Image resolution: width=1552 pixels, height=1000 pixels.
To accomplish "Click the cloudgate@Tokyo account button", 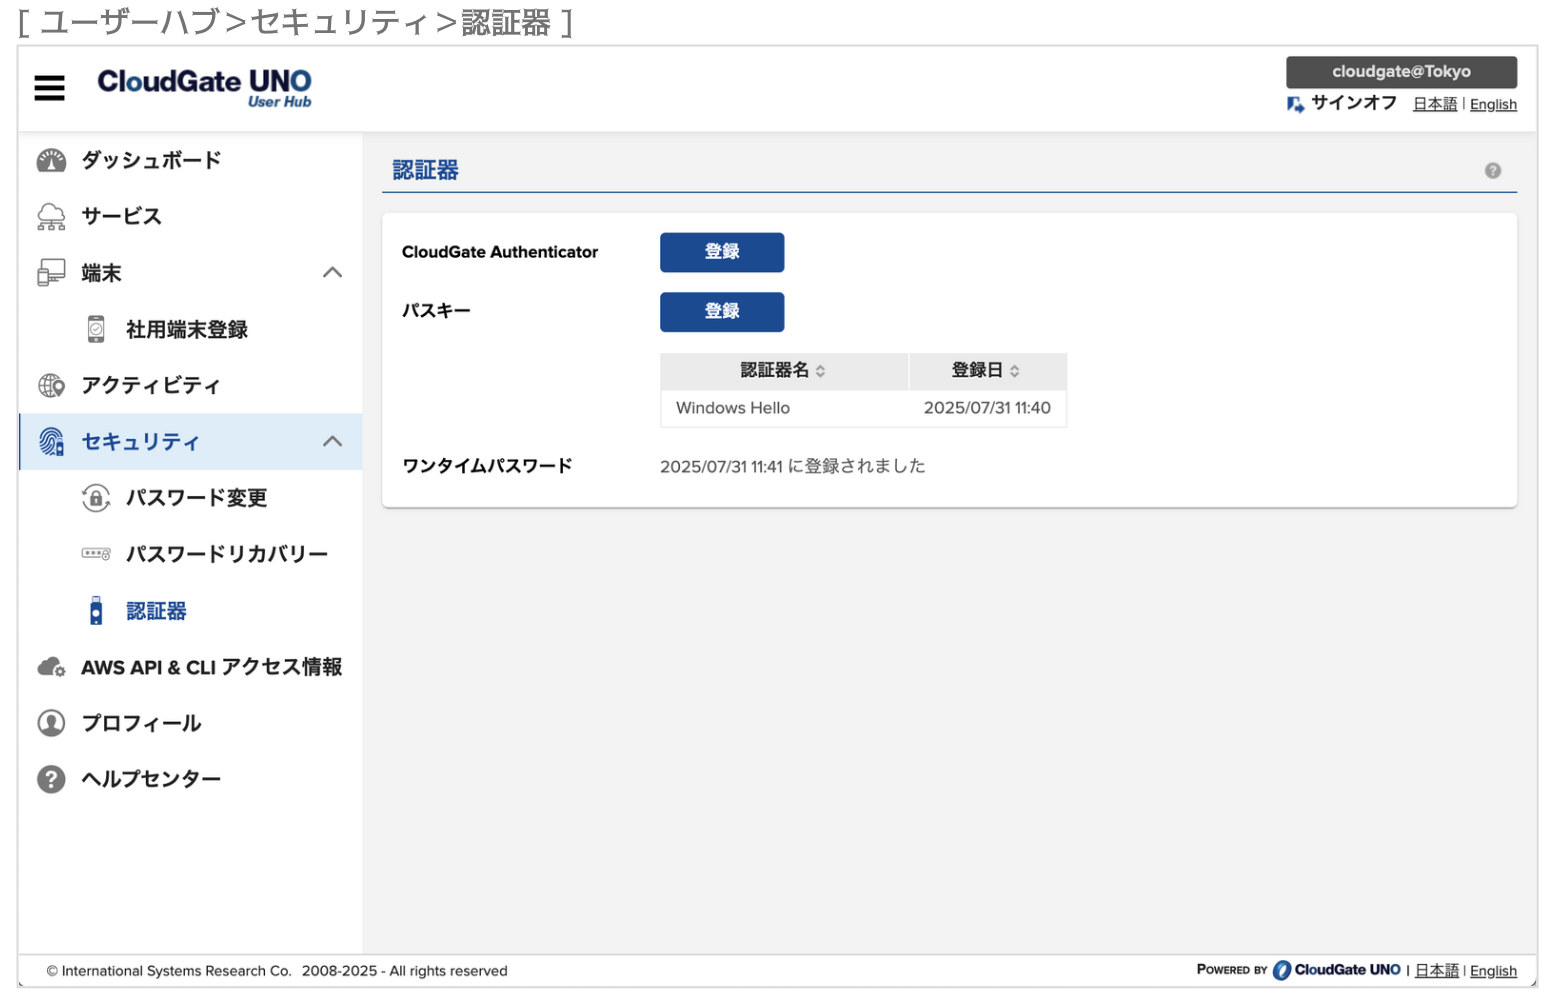I will (x=1401, y=72).
